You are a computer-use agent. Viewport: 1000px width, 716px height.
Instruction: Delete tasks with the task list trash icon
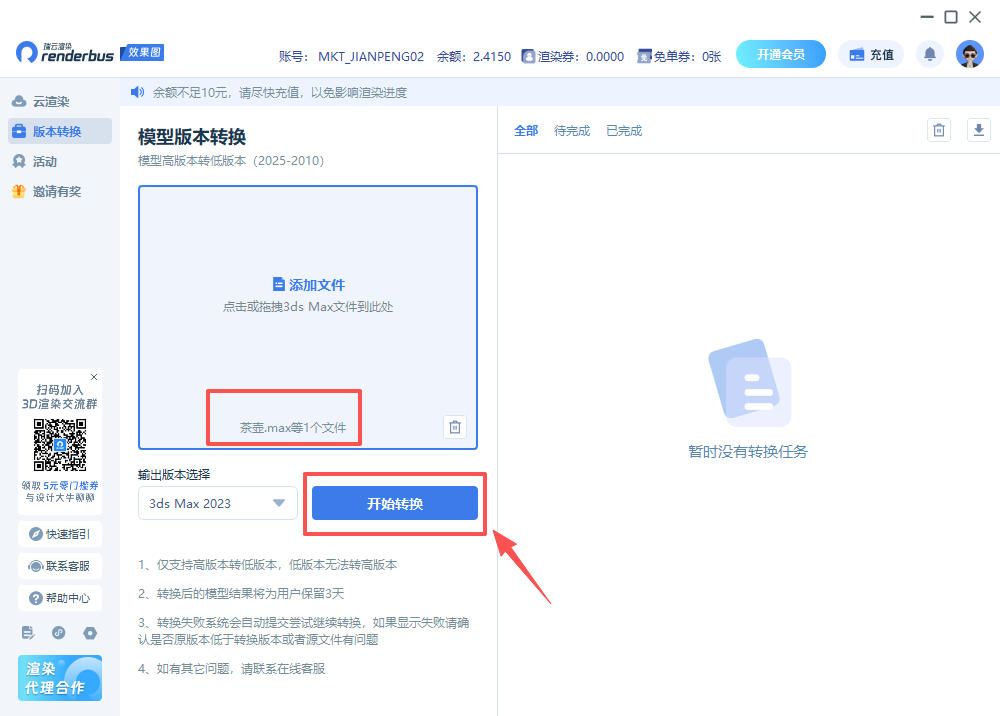pyautogui.click(x=938, y=130)
